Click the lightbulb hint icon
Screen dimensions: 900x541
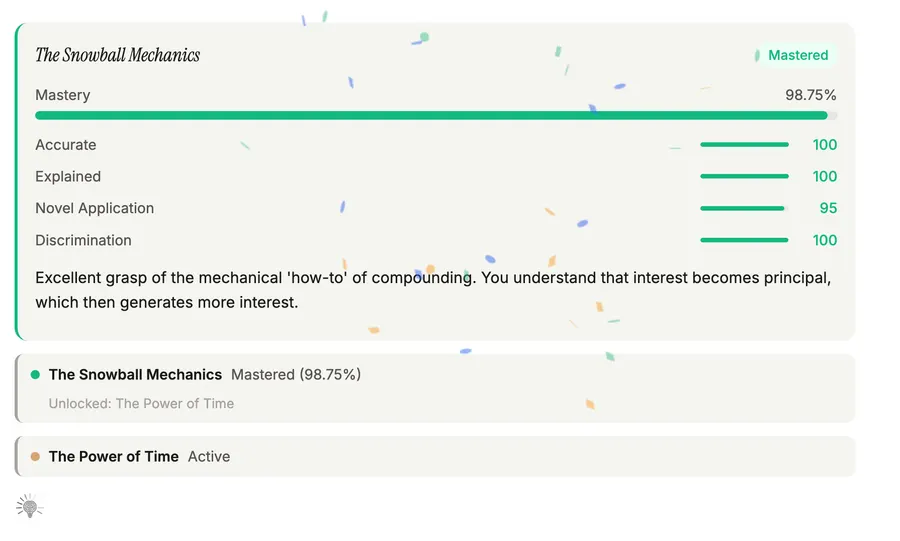pyautogui.click(x=29, y=507)
